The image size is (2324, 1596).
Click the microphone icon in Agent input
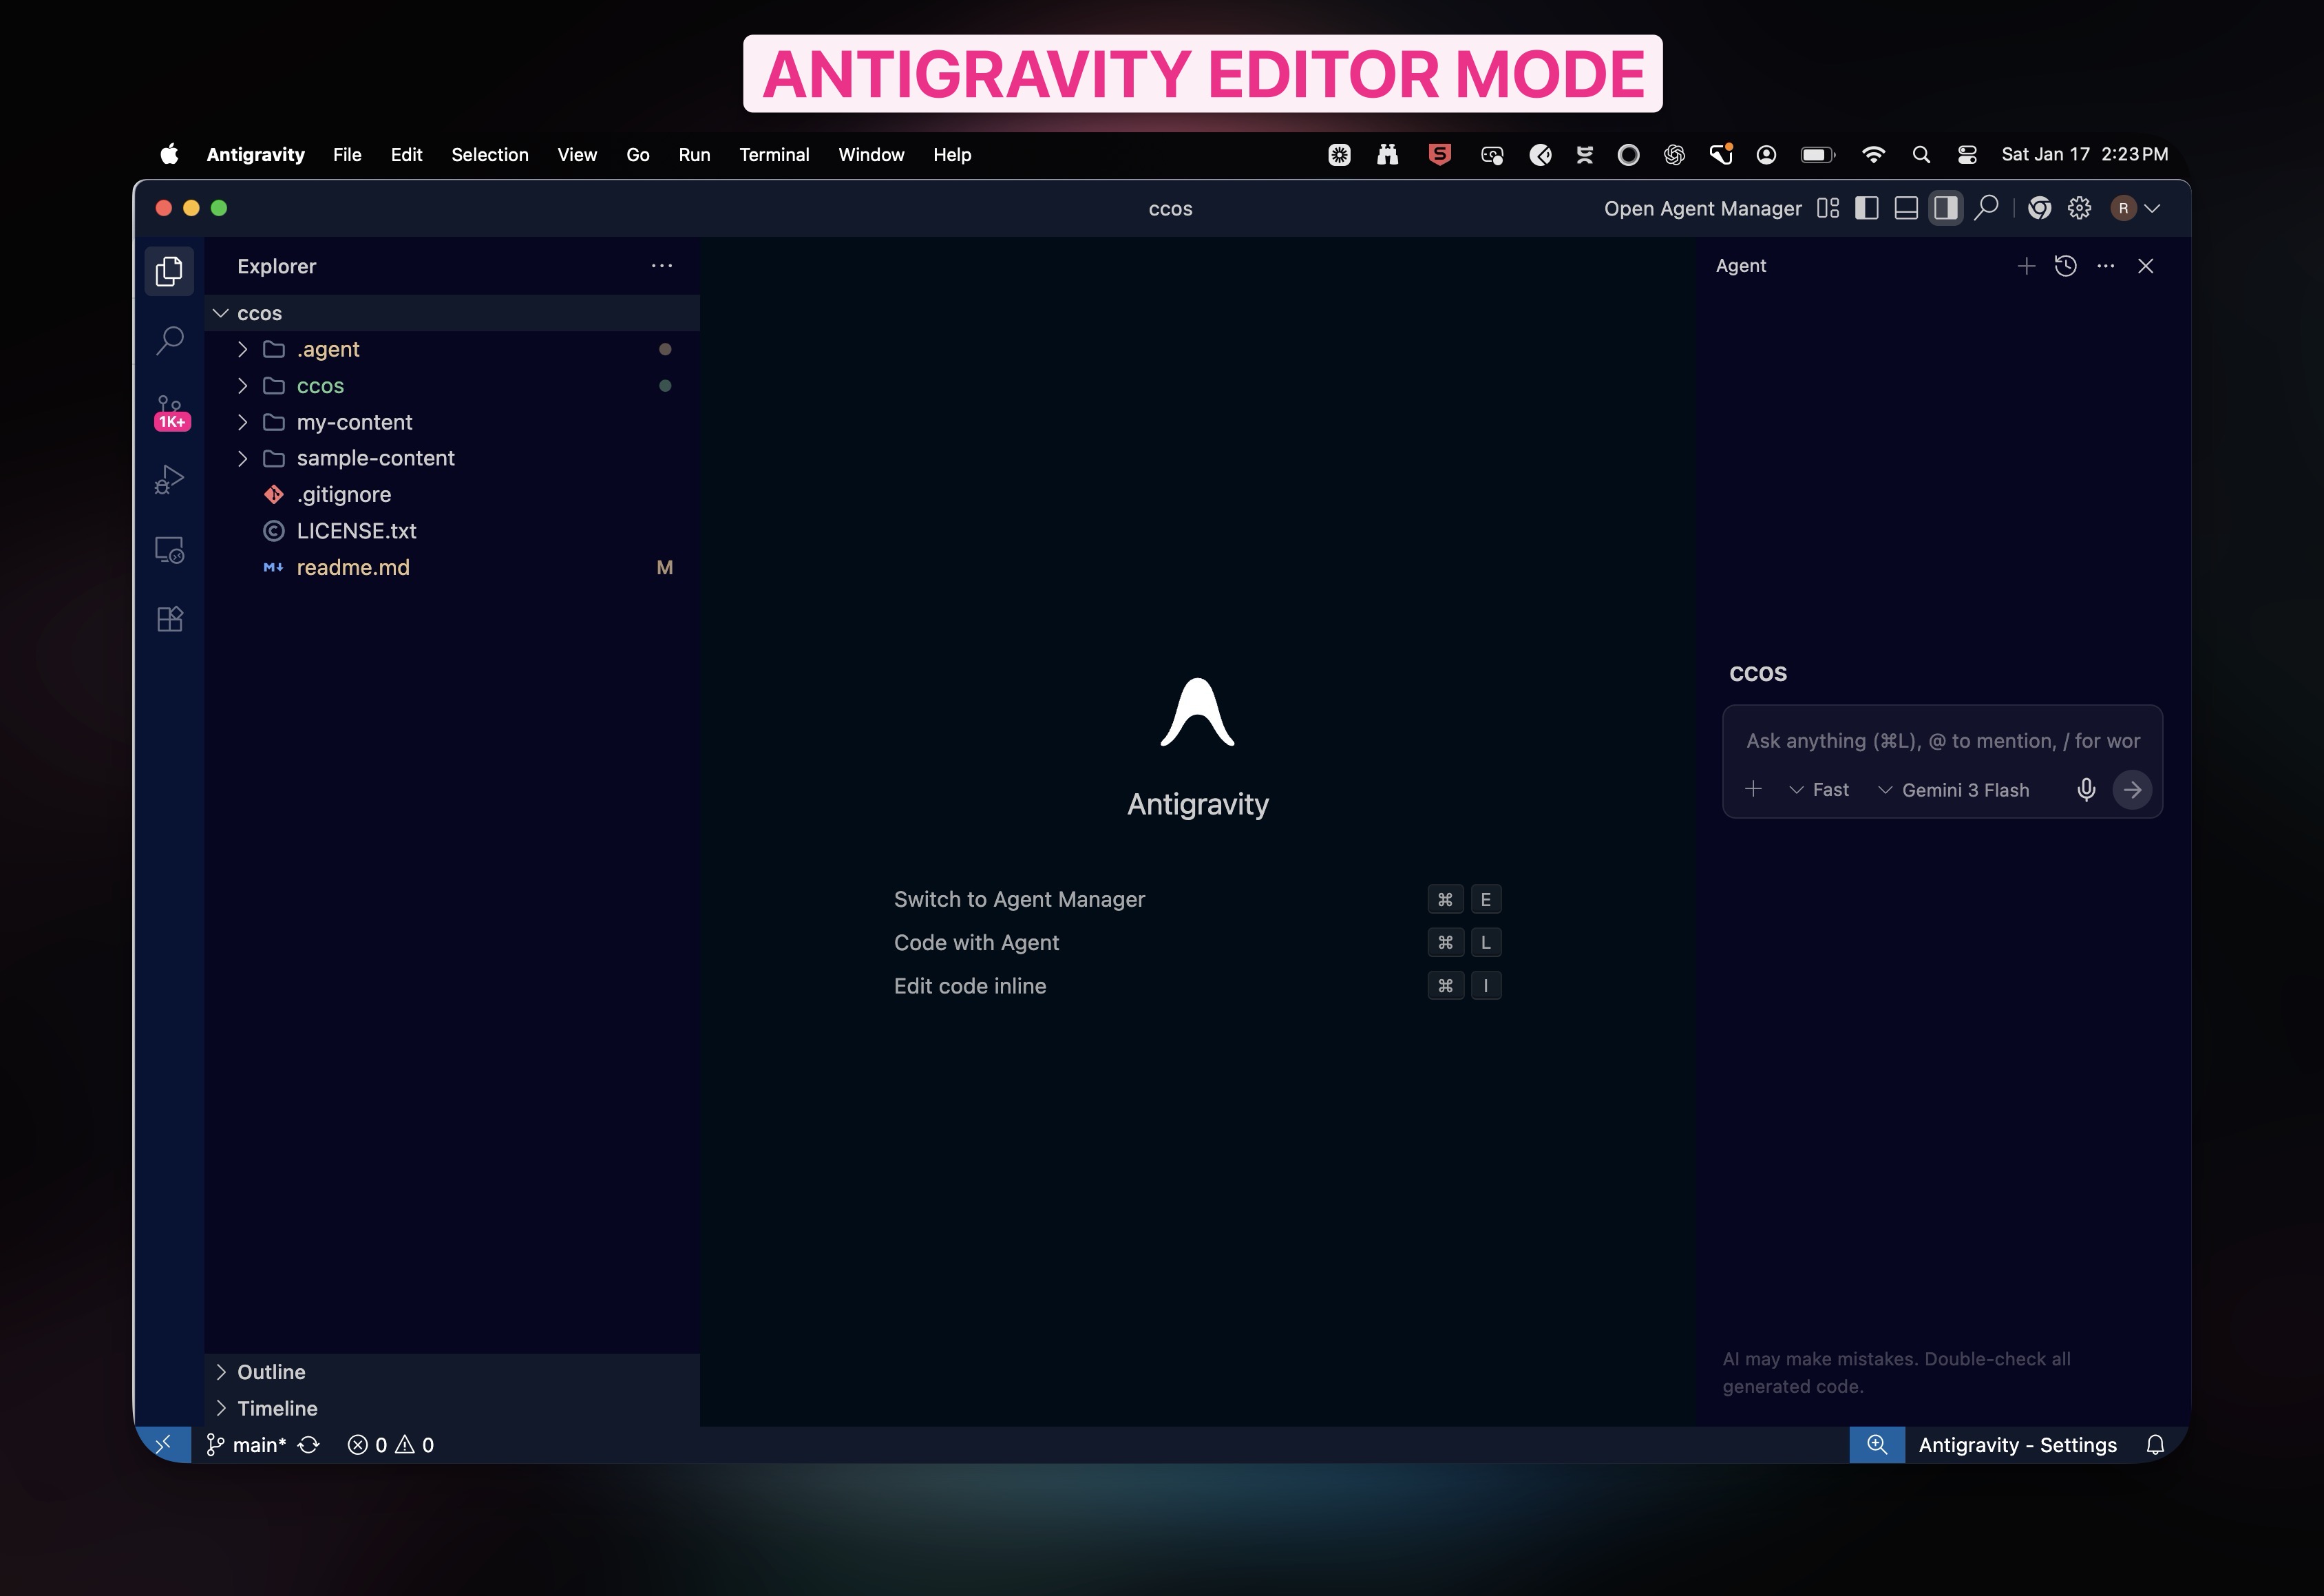point(2087,789)
